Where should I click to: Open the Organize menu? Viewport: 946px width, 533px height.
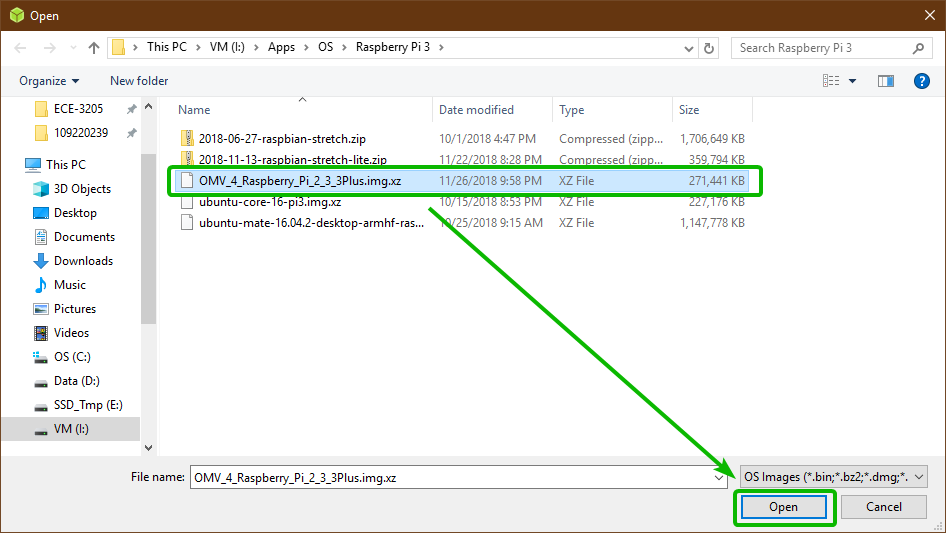(49, 81)
